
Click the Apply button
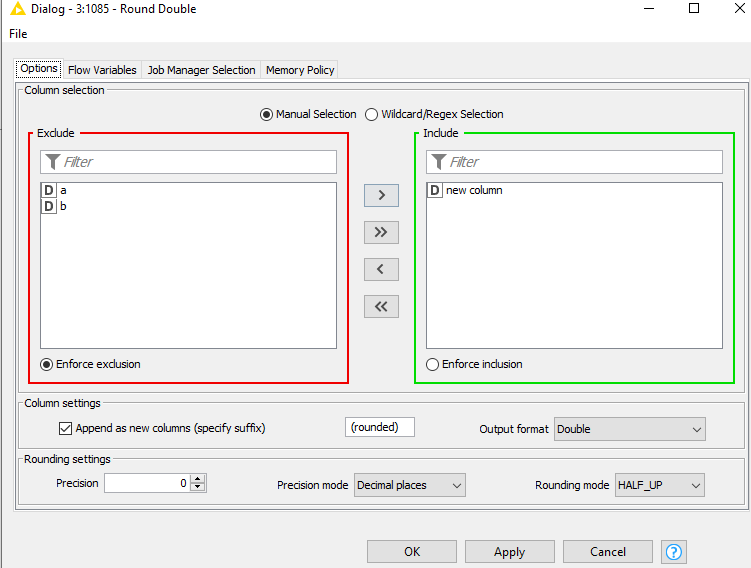509,552
